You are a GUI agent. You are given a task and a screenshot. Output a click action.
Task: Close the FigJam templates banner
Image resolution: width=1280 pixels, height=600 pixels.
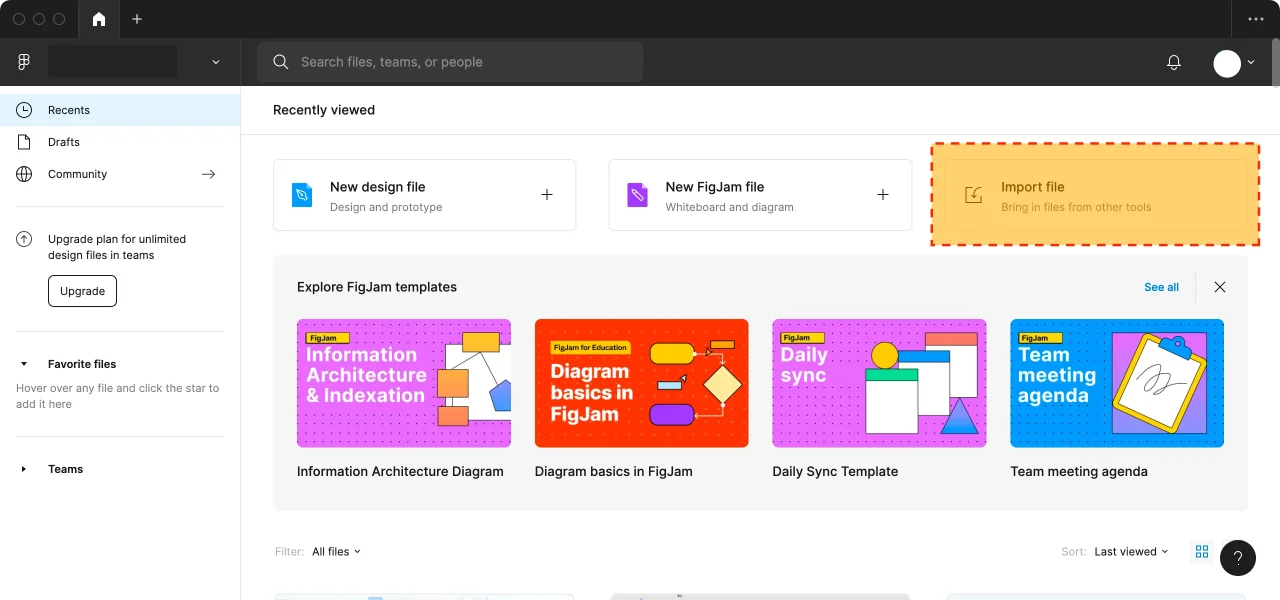1220,287
